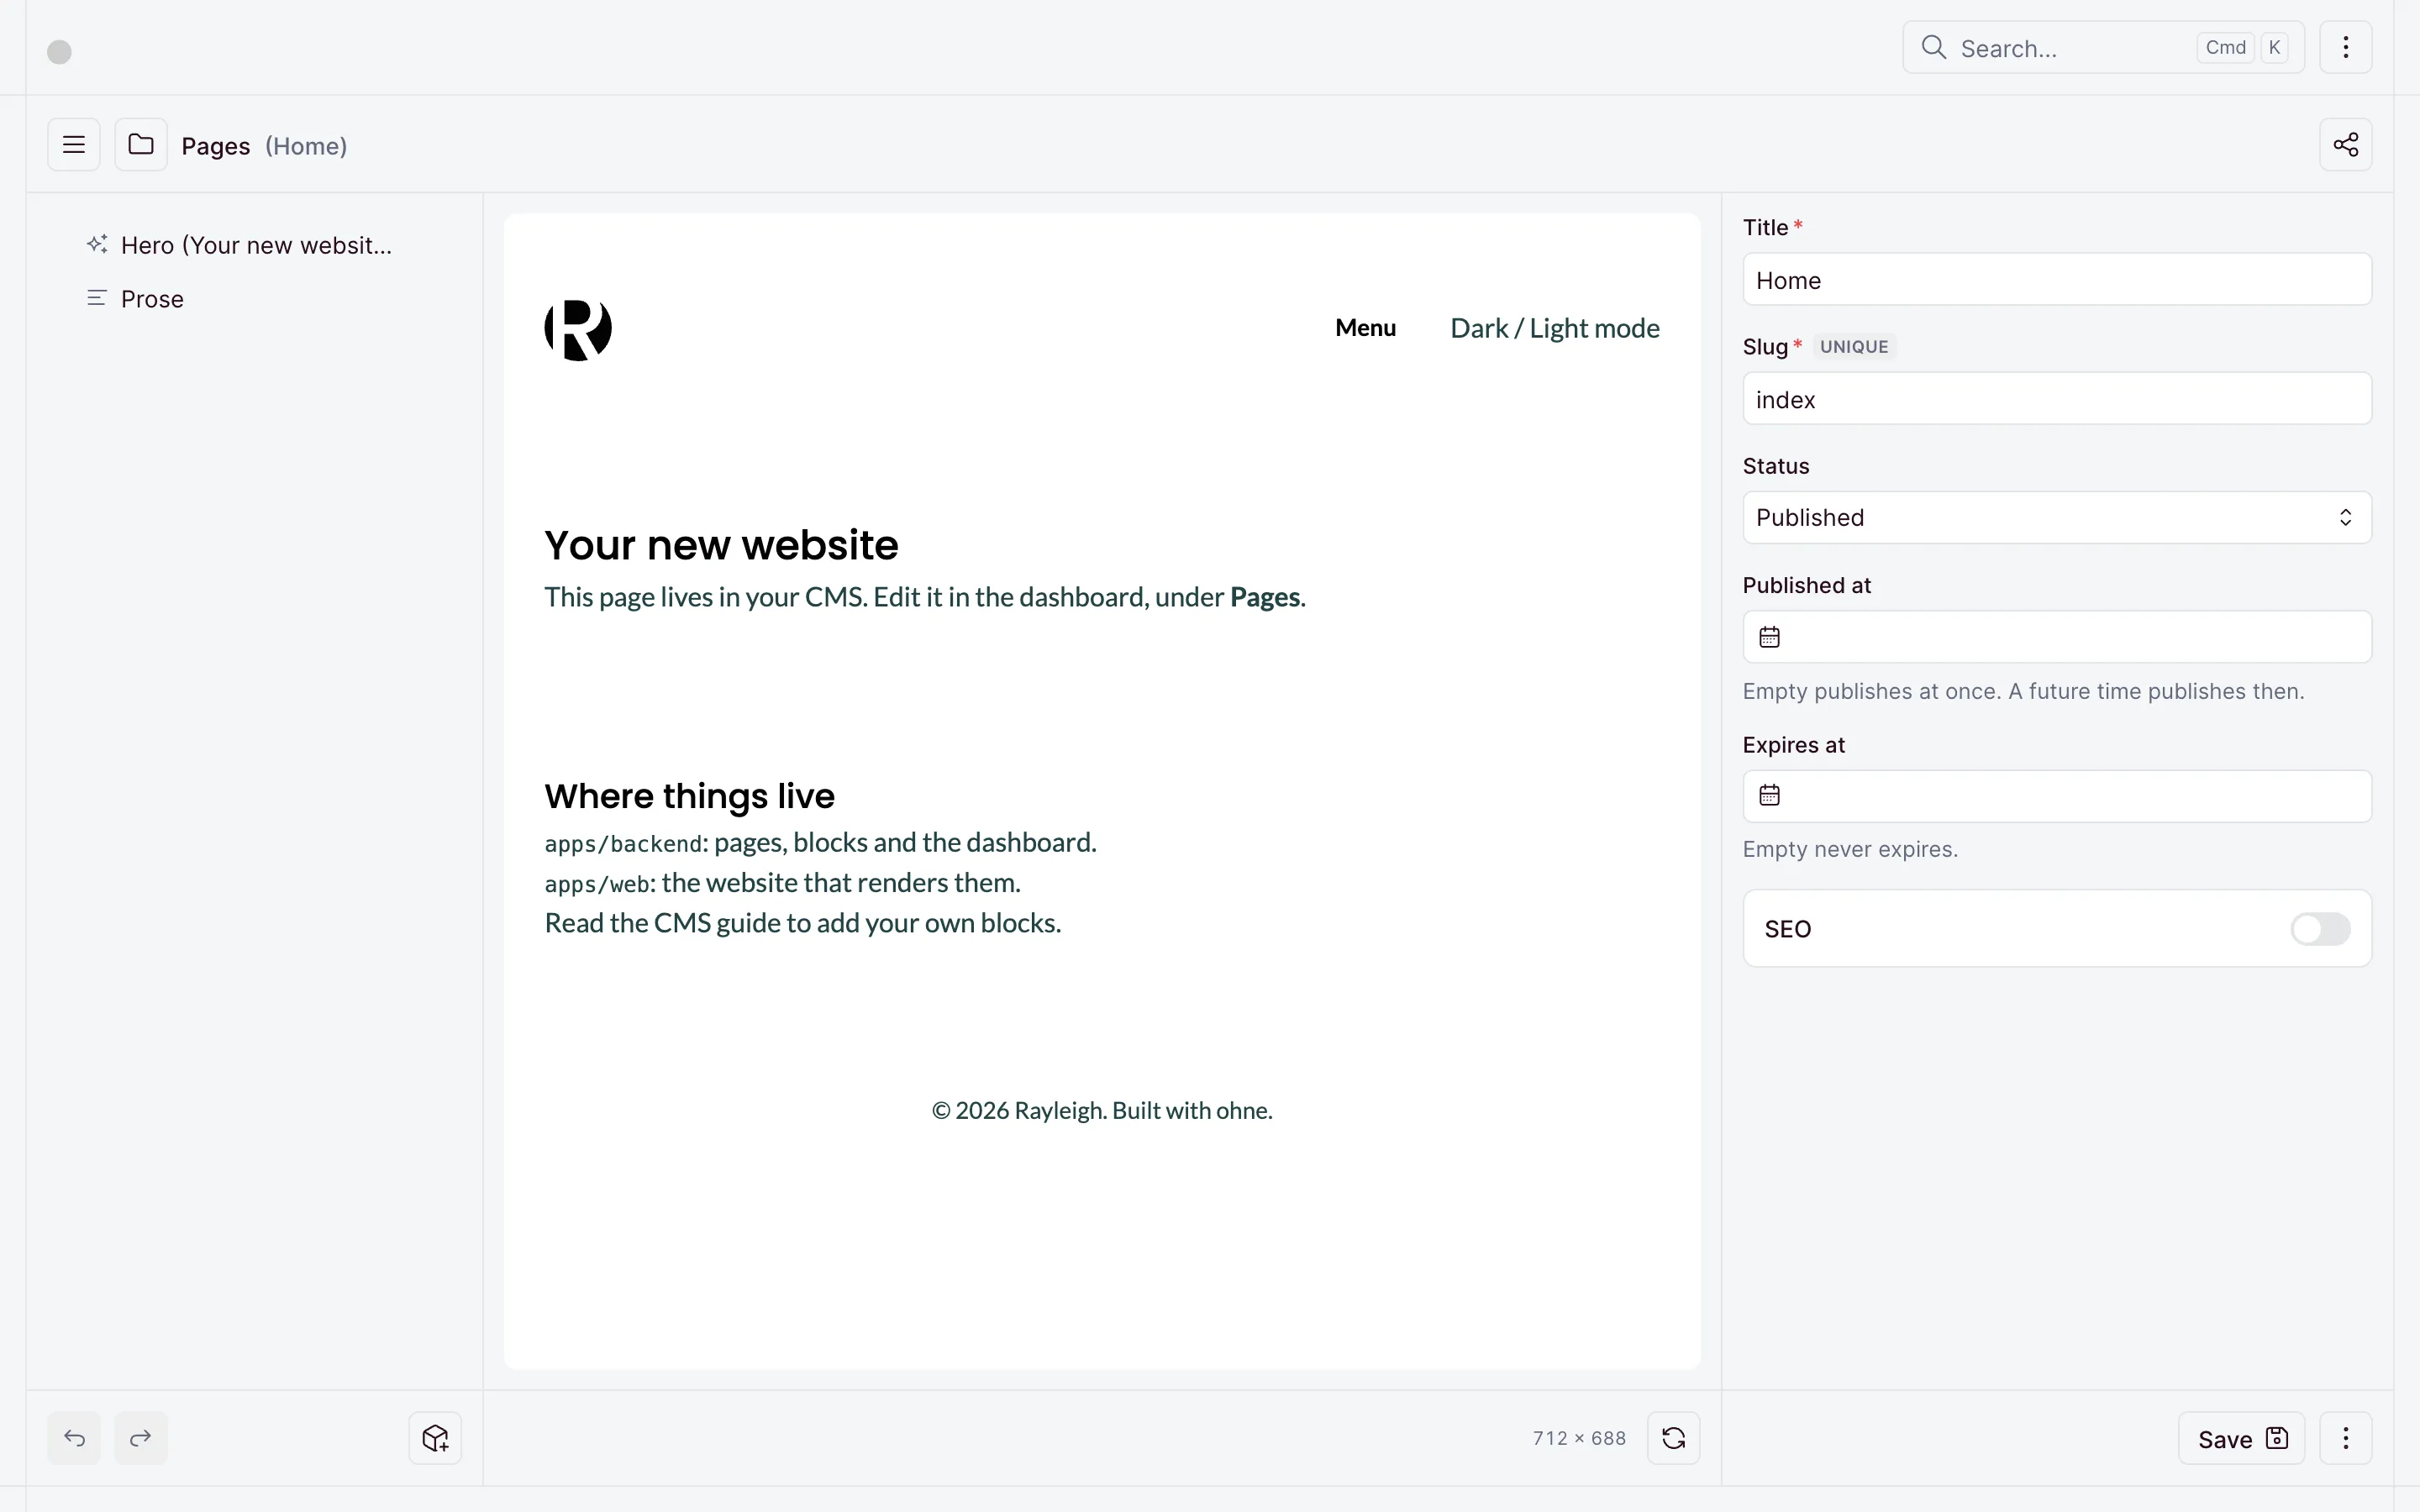Click the 712 × 688 size readout
2420x1512 pixels.
pos(1579,1438)
